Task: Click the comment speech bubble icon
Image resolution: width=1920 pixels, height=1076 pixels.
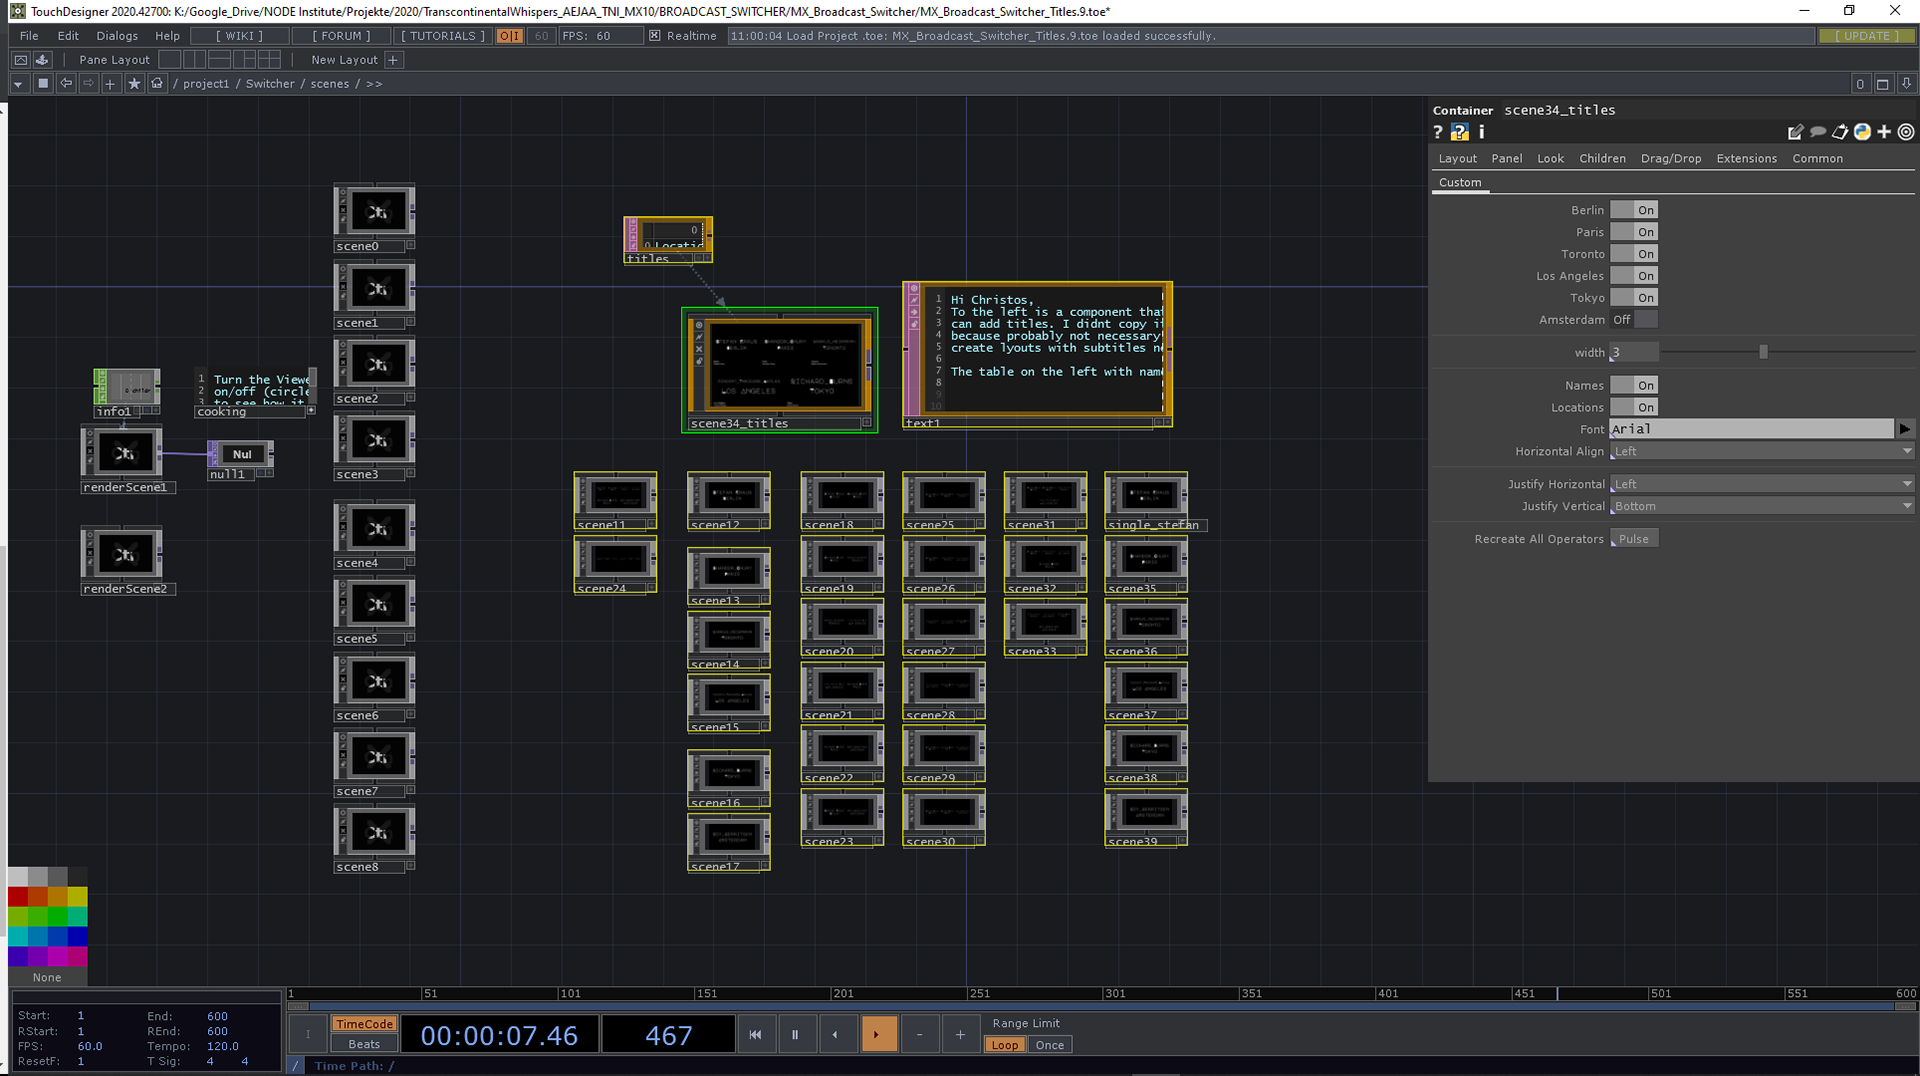Action: 1818,132
